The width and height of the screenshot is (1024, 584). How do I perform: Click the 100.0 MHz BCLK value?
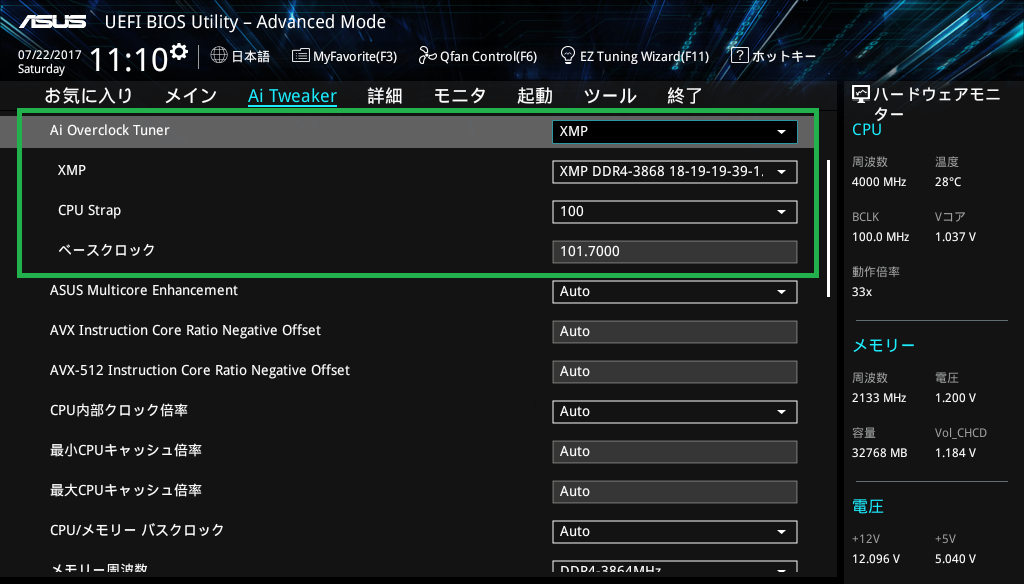[x=880, y=237]
